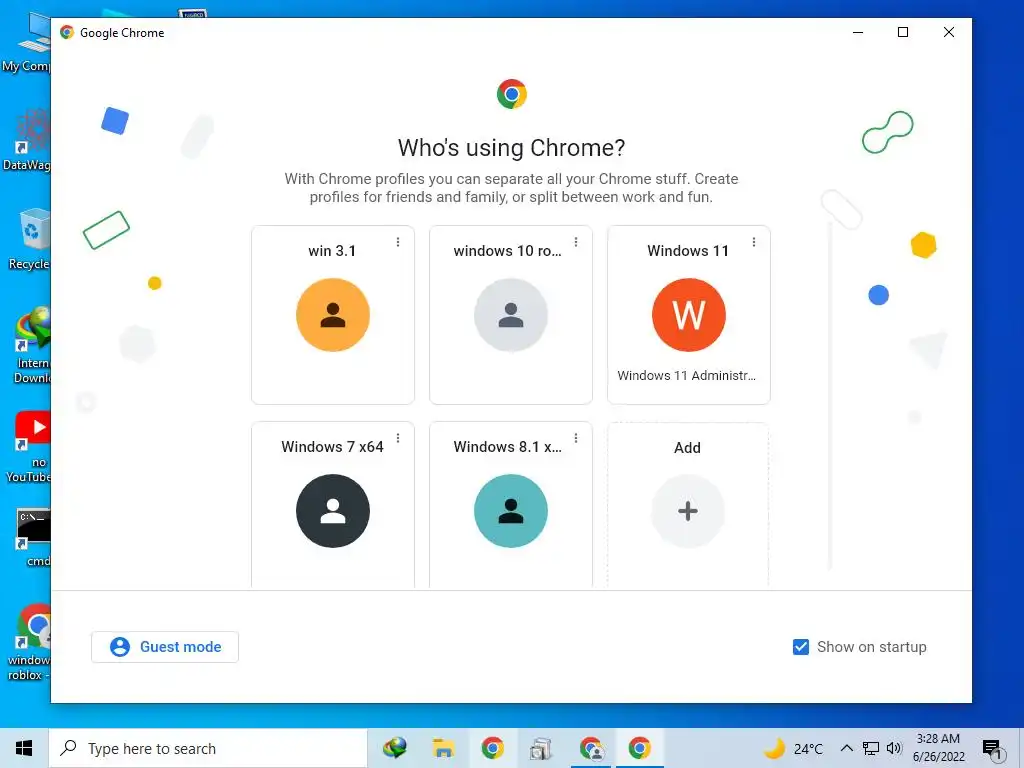Show hidden system tray icons
This screenshot has width=1024, height=768.
846,748
